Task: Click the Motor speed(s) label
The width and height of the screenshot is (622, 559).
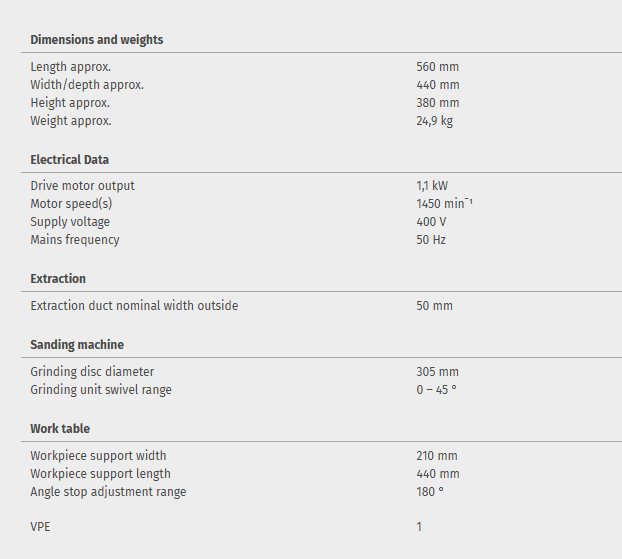Action: (x=71, y=204)
